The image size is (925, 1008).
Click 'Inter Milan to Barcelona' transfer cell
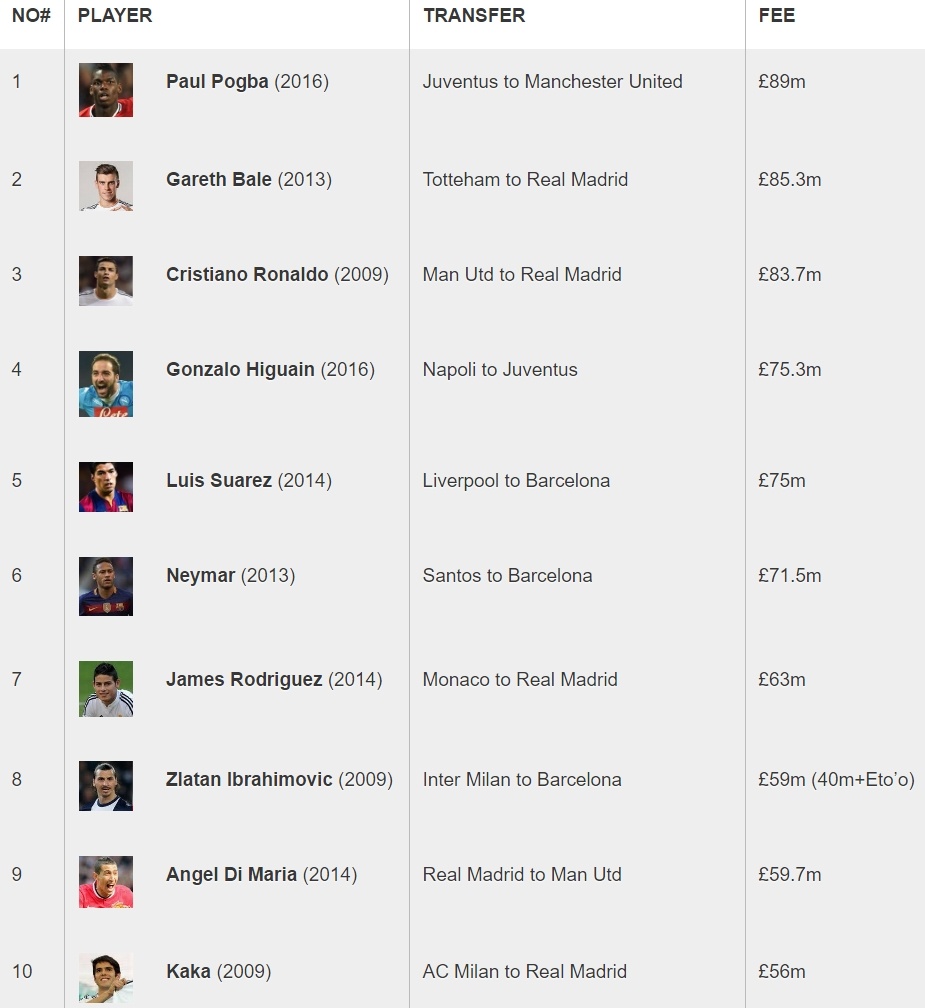point(522,780)
